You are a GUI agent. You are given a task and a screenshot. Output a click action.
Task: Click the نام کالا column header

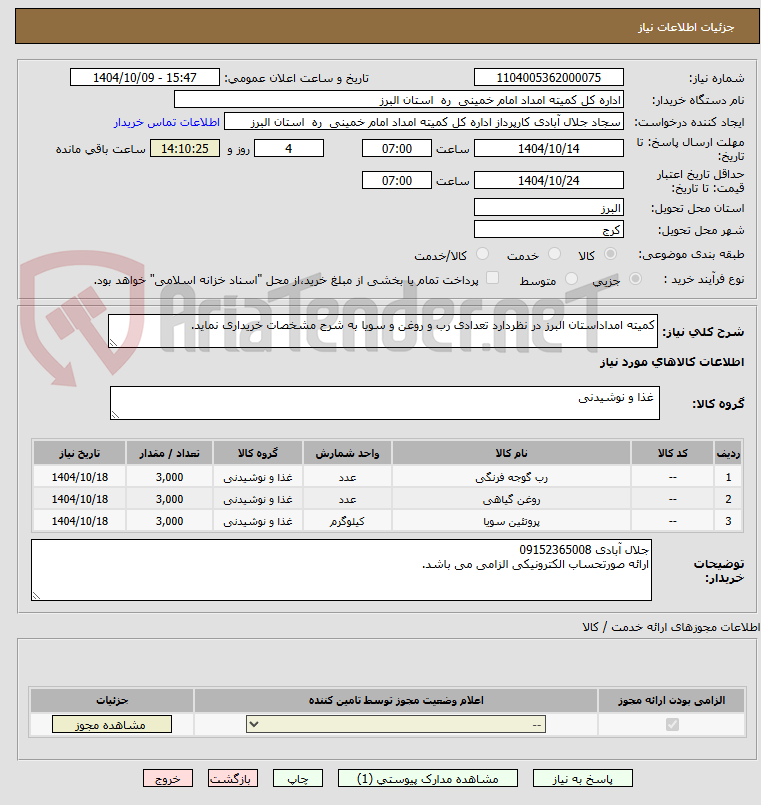pyautogui.click(x=511, y=453)
